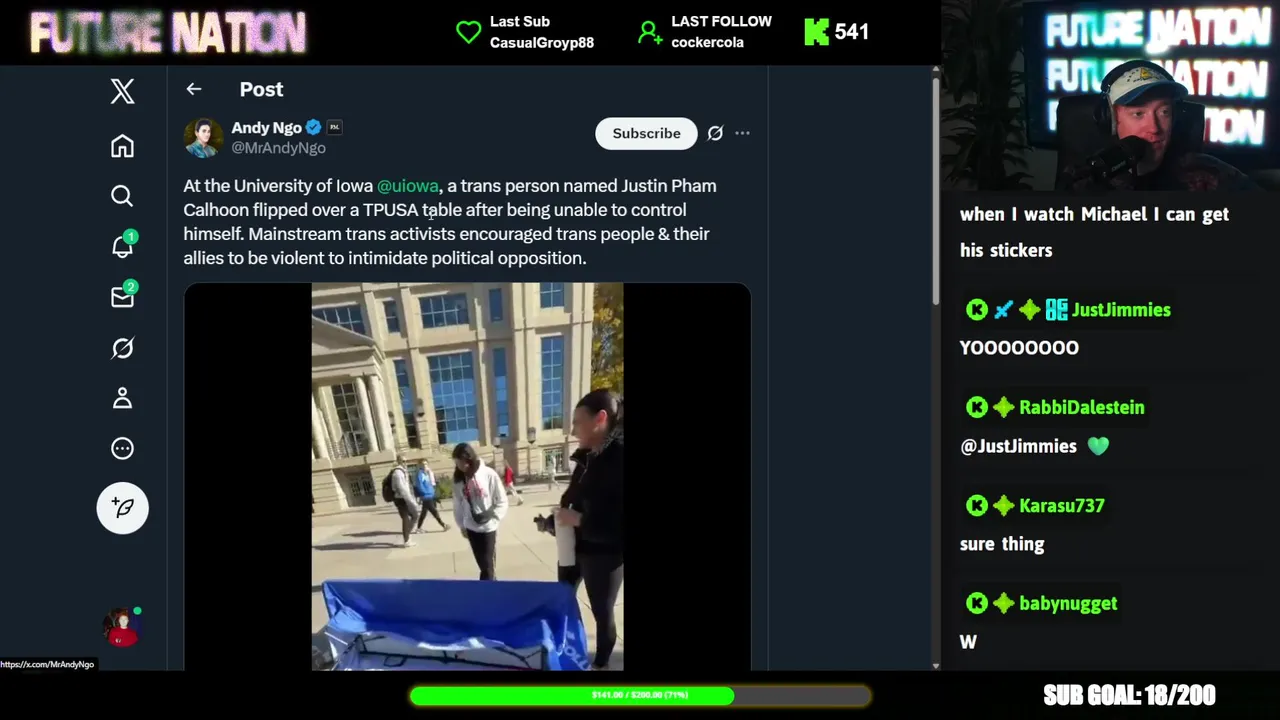This screenshot has width=1280, height=720.
Task: Click the scrollbar down arrow
Action: pyautogui.click(x=936, y=665)
